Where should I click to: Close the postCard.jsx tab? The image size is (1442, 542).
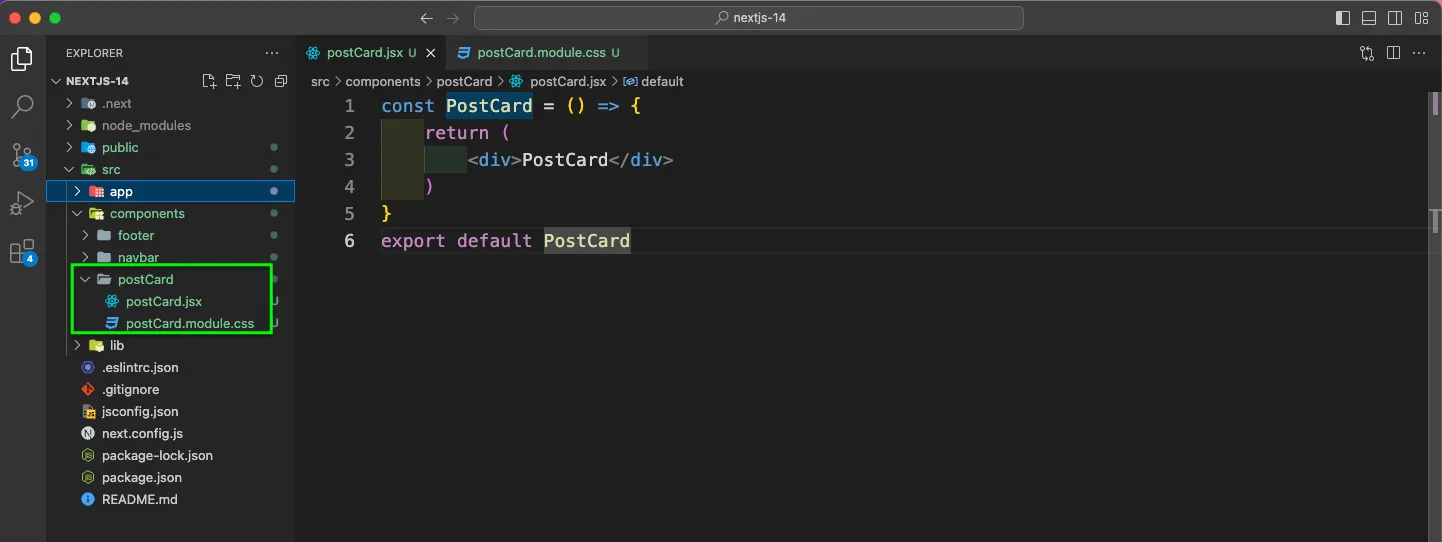431,53
